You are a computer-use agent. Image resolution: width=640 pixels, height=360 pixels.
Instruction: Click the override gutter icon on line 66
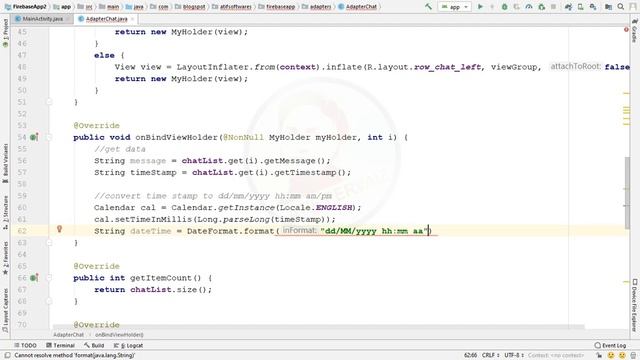[34, 278]
